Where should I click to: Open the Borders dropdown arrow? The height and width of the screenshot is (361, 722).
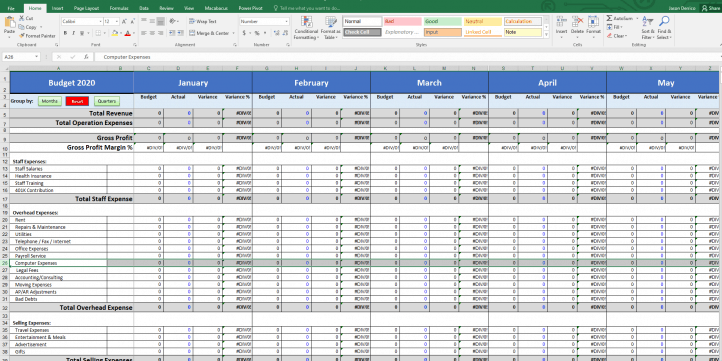105,33
